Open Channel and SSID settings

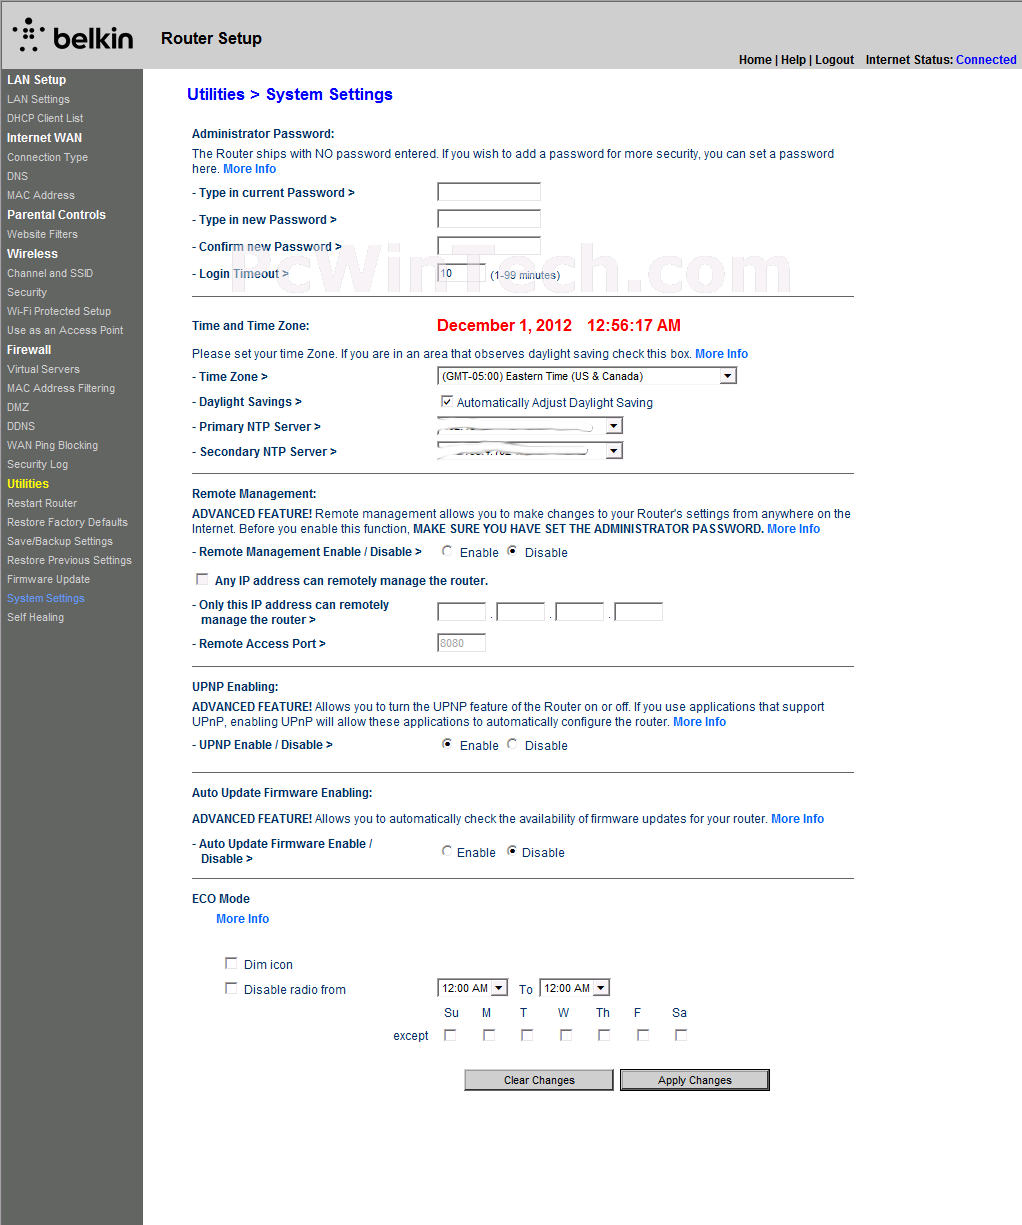(x=50, y=273)
